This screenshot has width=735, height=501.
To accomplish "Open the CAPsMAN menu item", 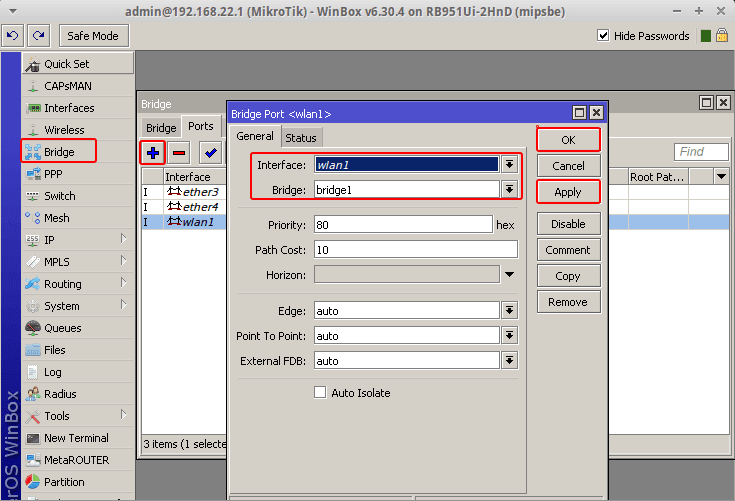I will click(x=78, y=86).
